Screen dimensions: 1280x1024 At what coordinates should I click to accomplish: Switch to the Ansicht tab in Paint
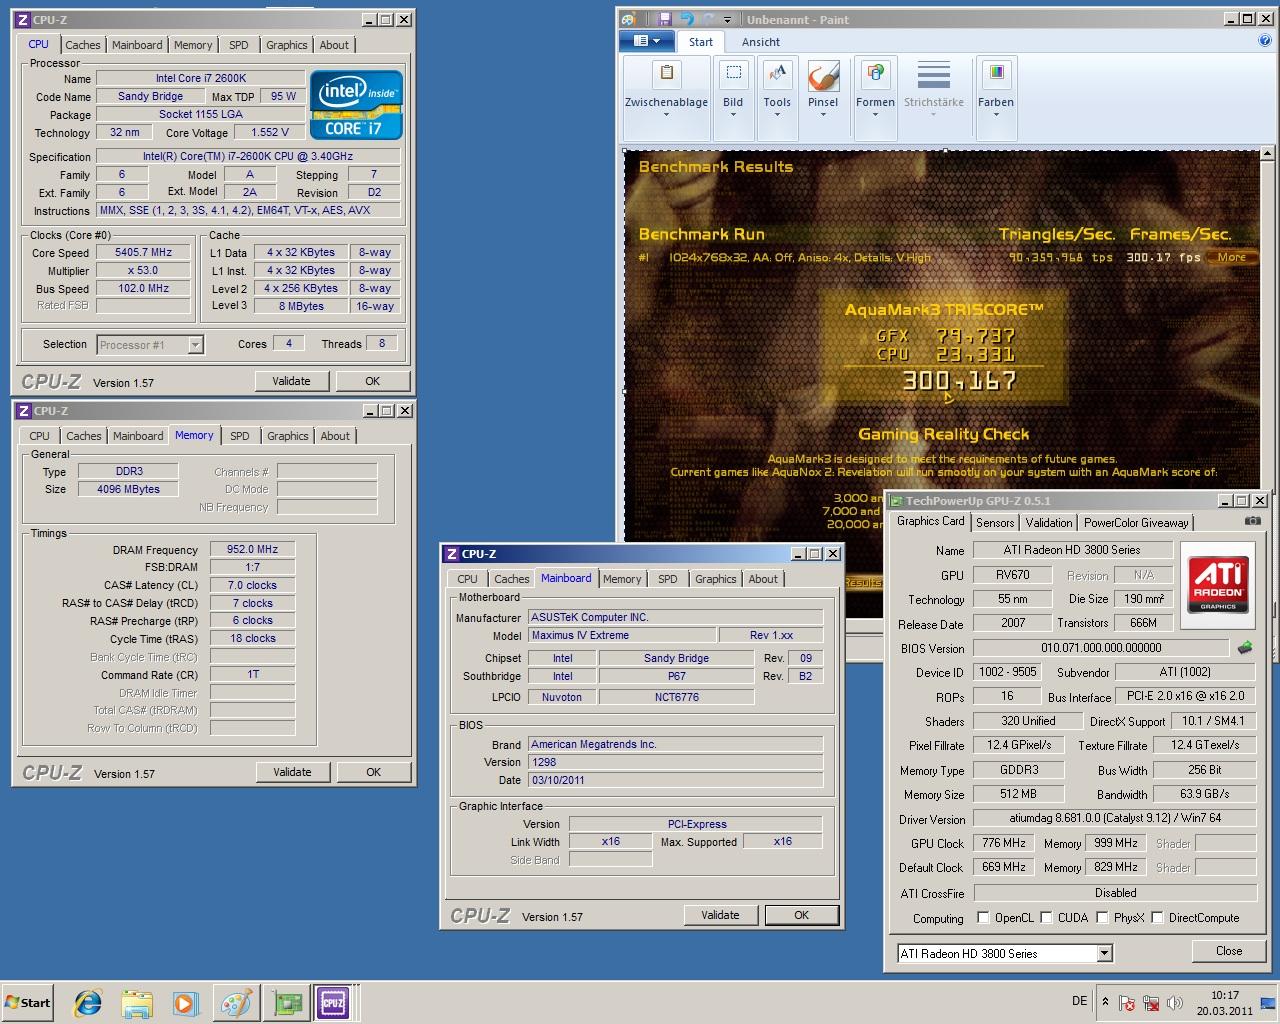761,42
